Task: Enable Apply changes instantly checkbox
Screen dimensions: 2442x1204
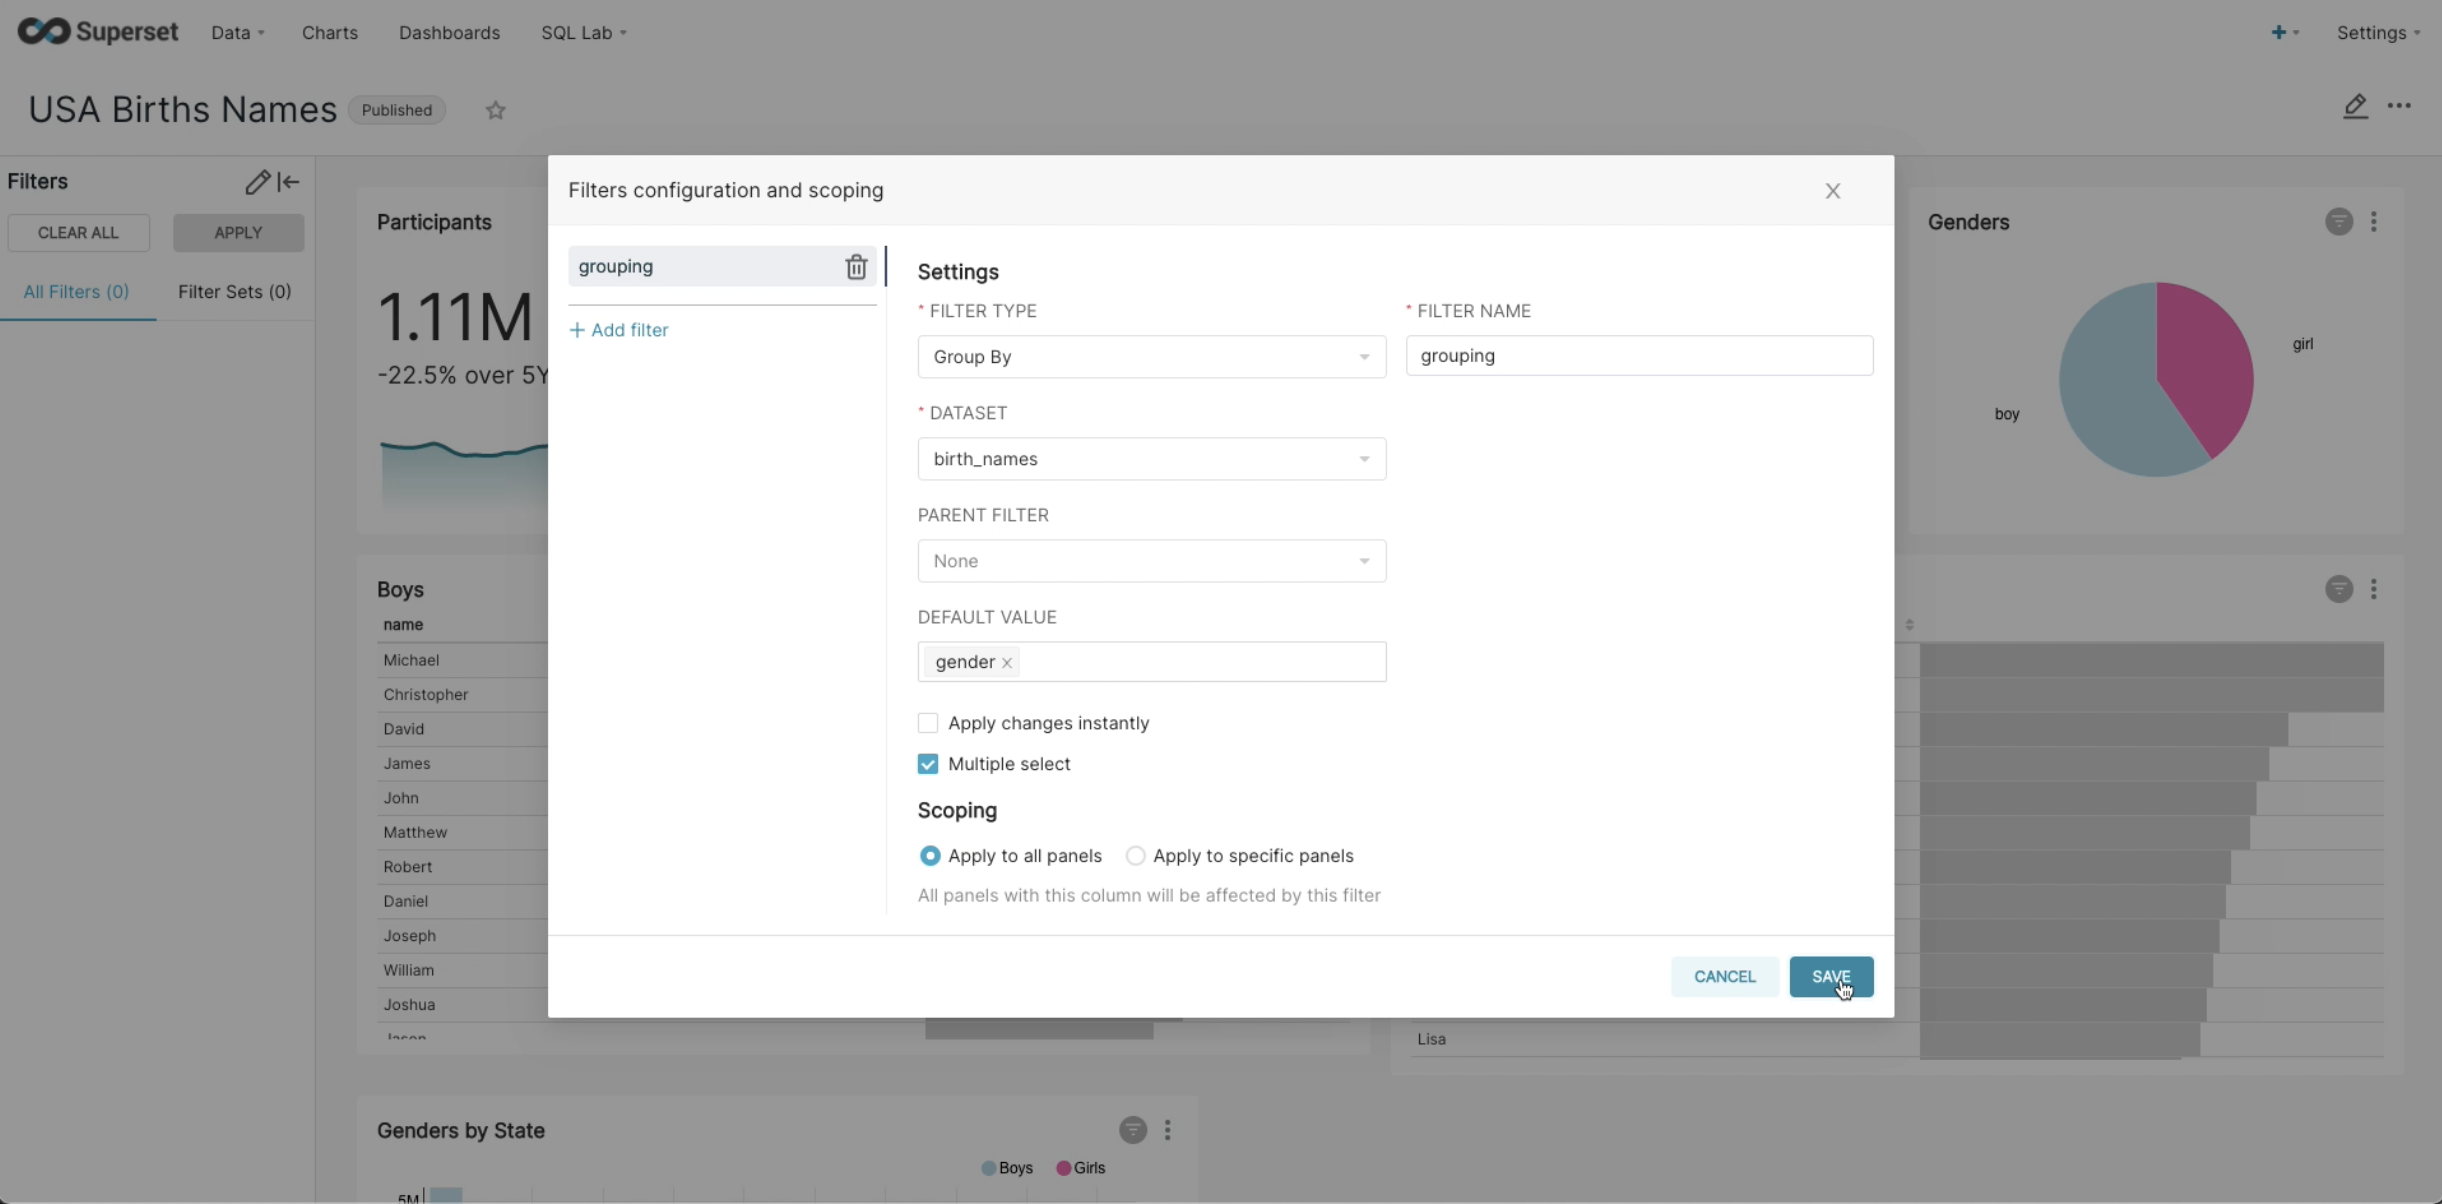Action: coord(928,723)
